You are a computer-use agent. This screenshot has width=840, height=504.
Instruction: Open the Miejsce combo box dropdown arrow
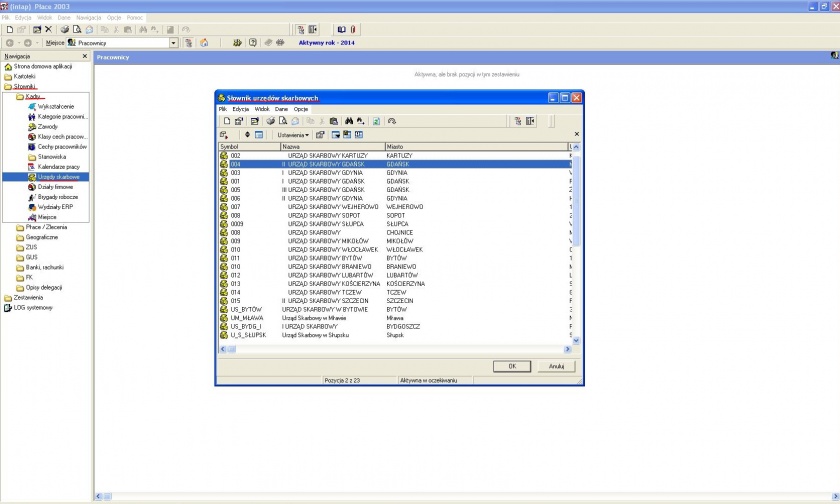174,43
